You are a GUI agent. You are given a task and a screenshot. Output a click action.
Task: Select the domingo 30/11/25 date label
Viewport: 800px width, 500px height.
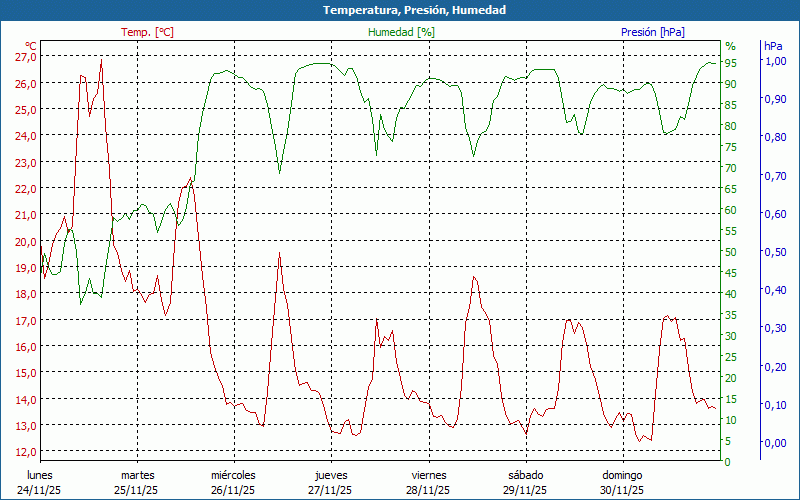pos(621,482)
